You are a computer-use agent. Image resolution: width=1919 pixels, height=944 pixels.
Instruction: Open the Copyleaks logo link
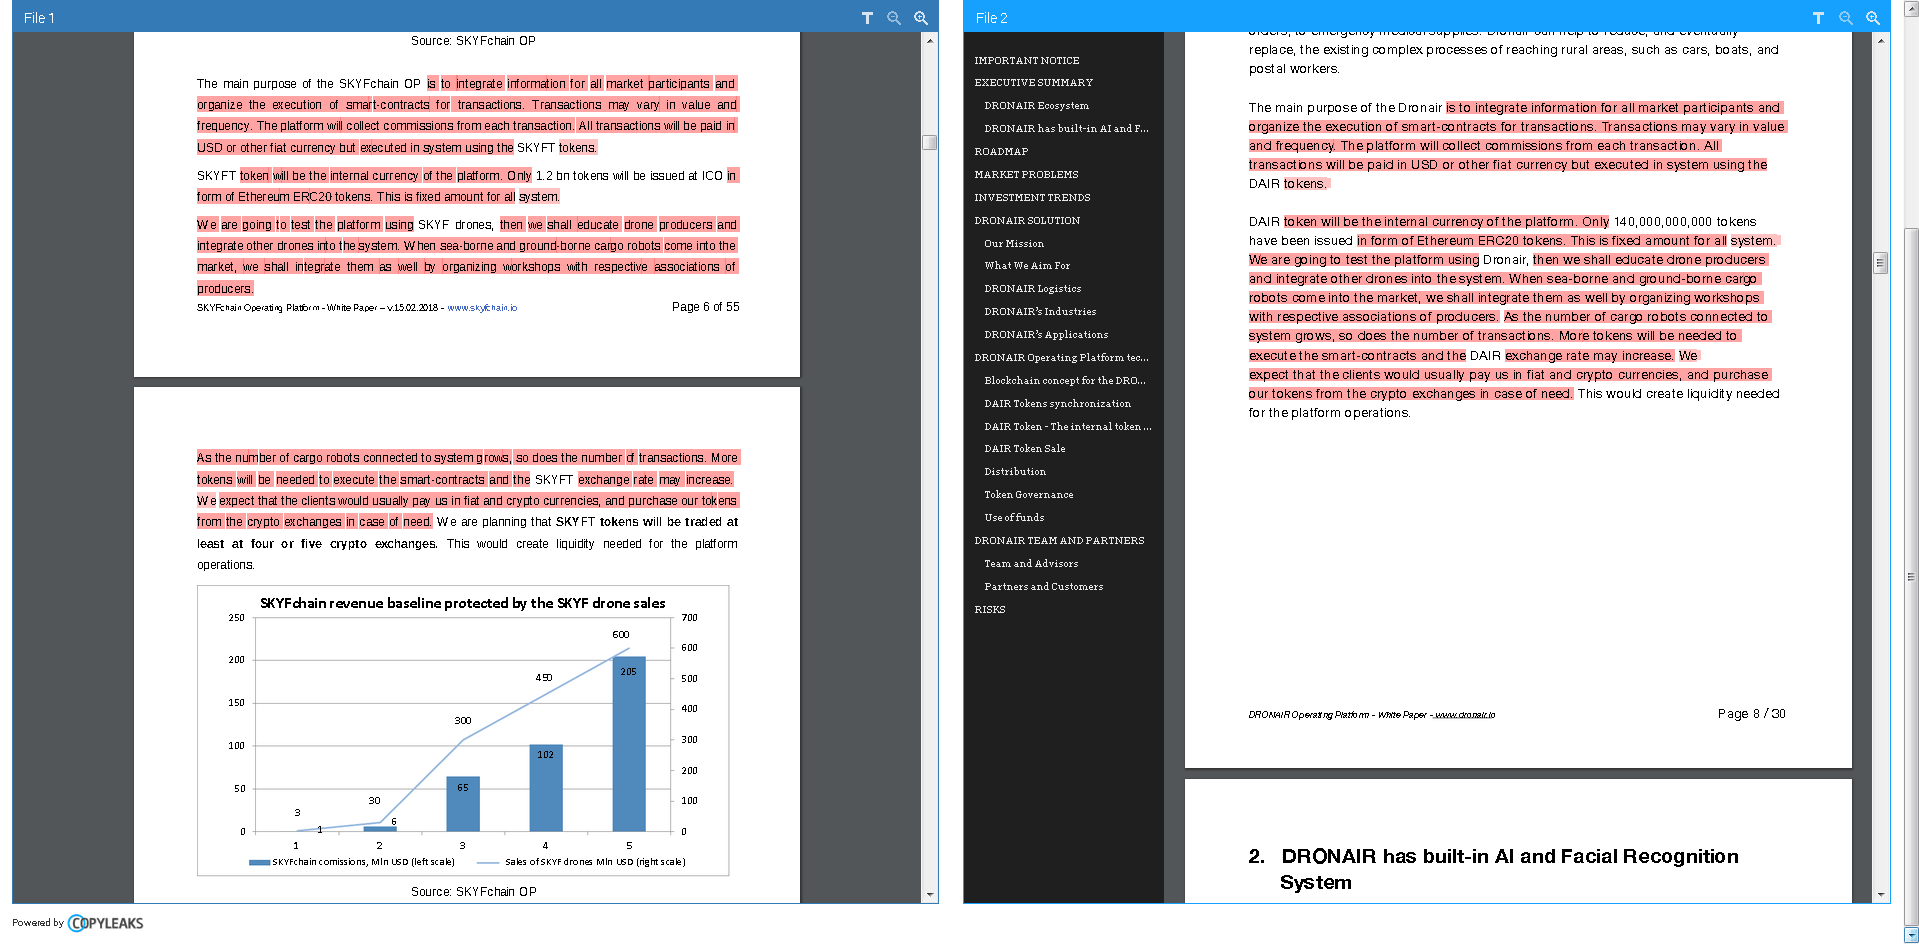(106, 923)
